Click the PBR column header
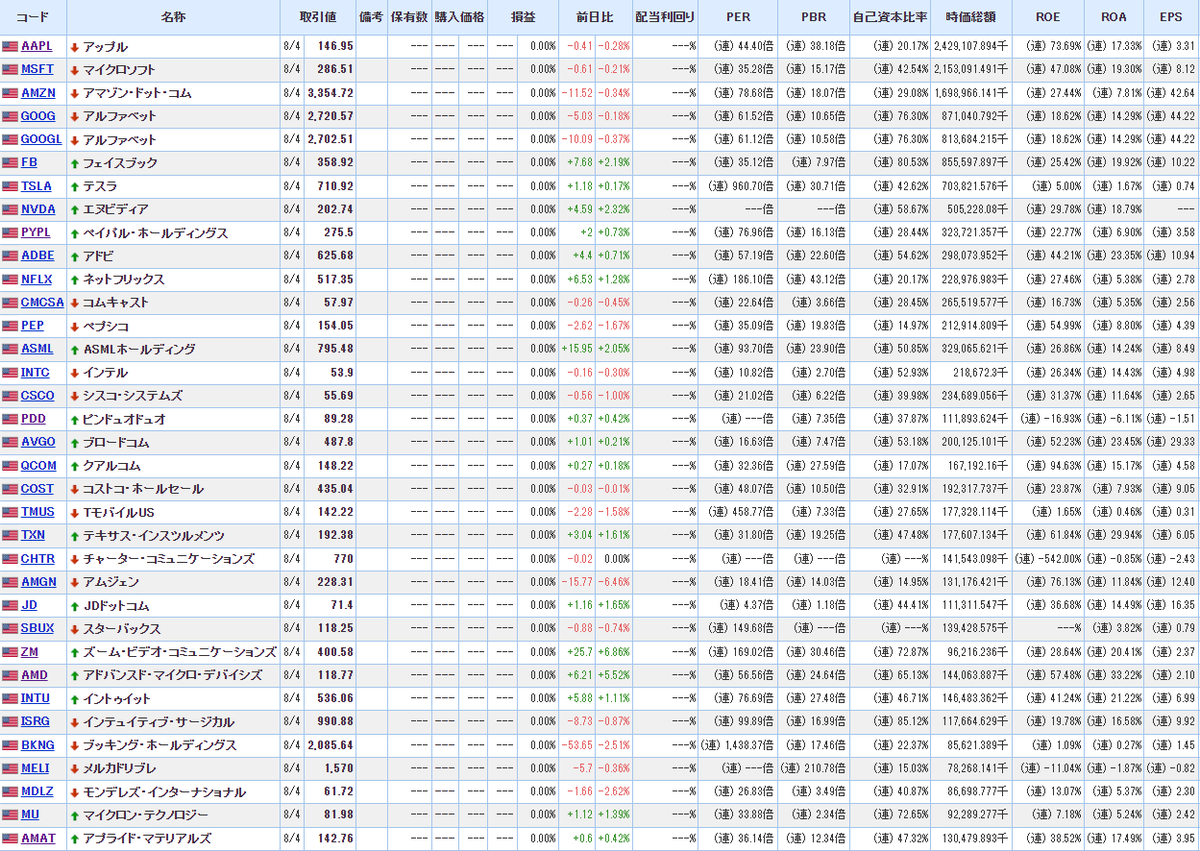 [813, 17]
